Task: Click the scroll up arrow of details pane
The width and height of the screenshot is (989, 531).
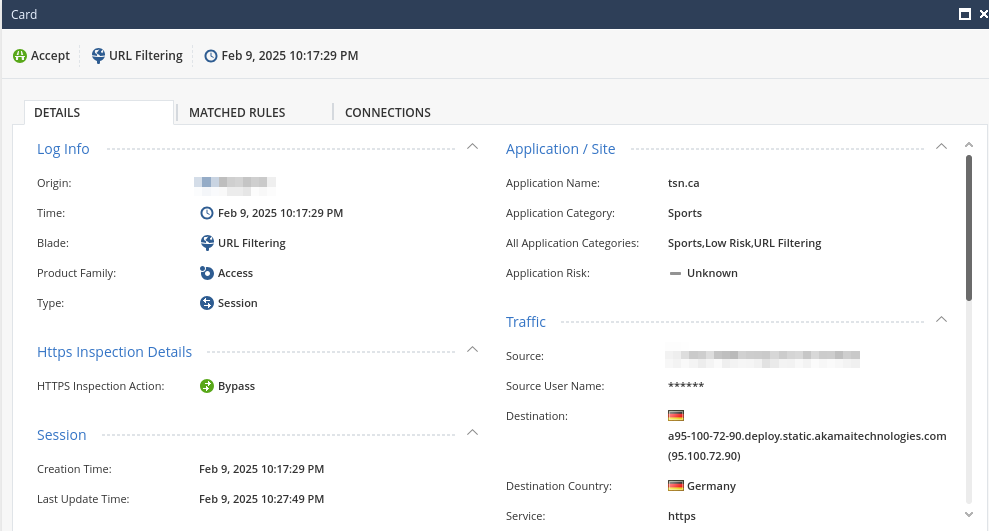Action: [969, 145]
